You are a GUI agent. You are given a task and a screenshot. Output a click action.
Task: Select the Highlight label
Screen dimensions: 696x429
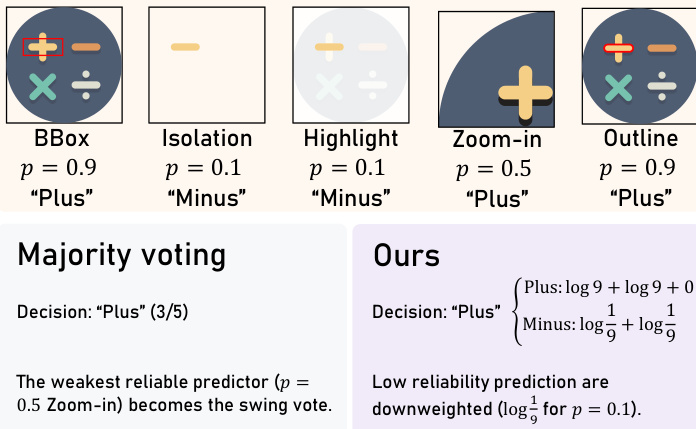(349, 138)
